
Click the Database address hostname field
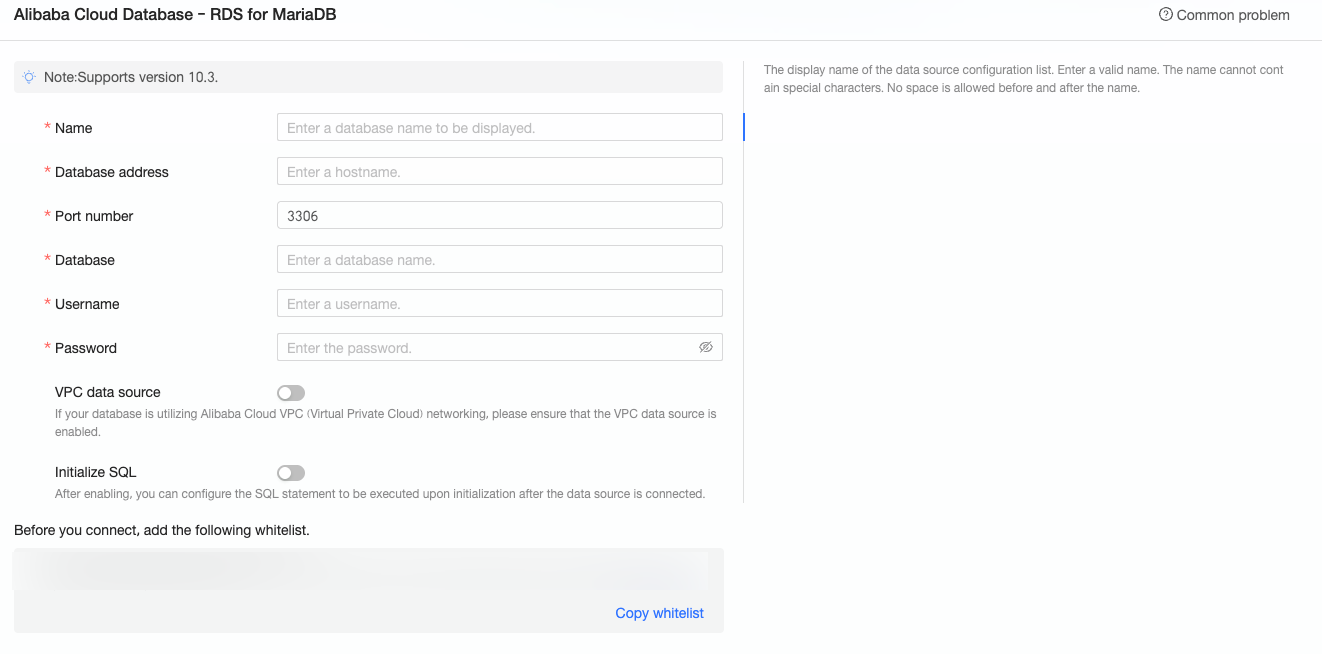click(x=499, y=172)
